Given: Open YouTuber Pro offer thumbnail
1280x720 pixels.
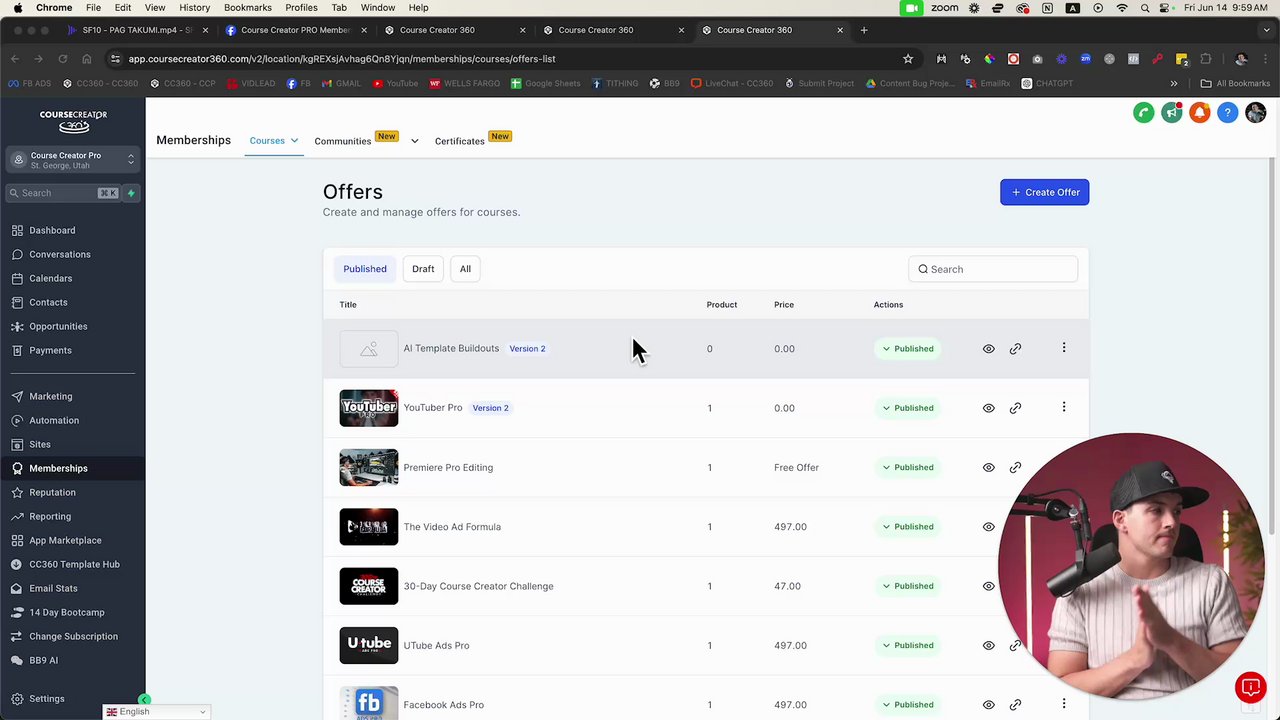Looking at the screenshot, I should pos(369,408).
